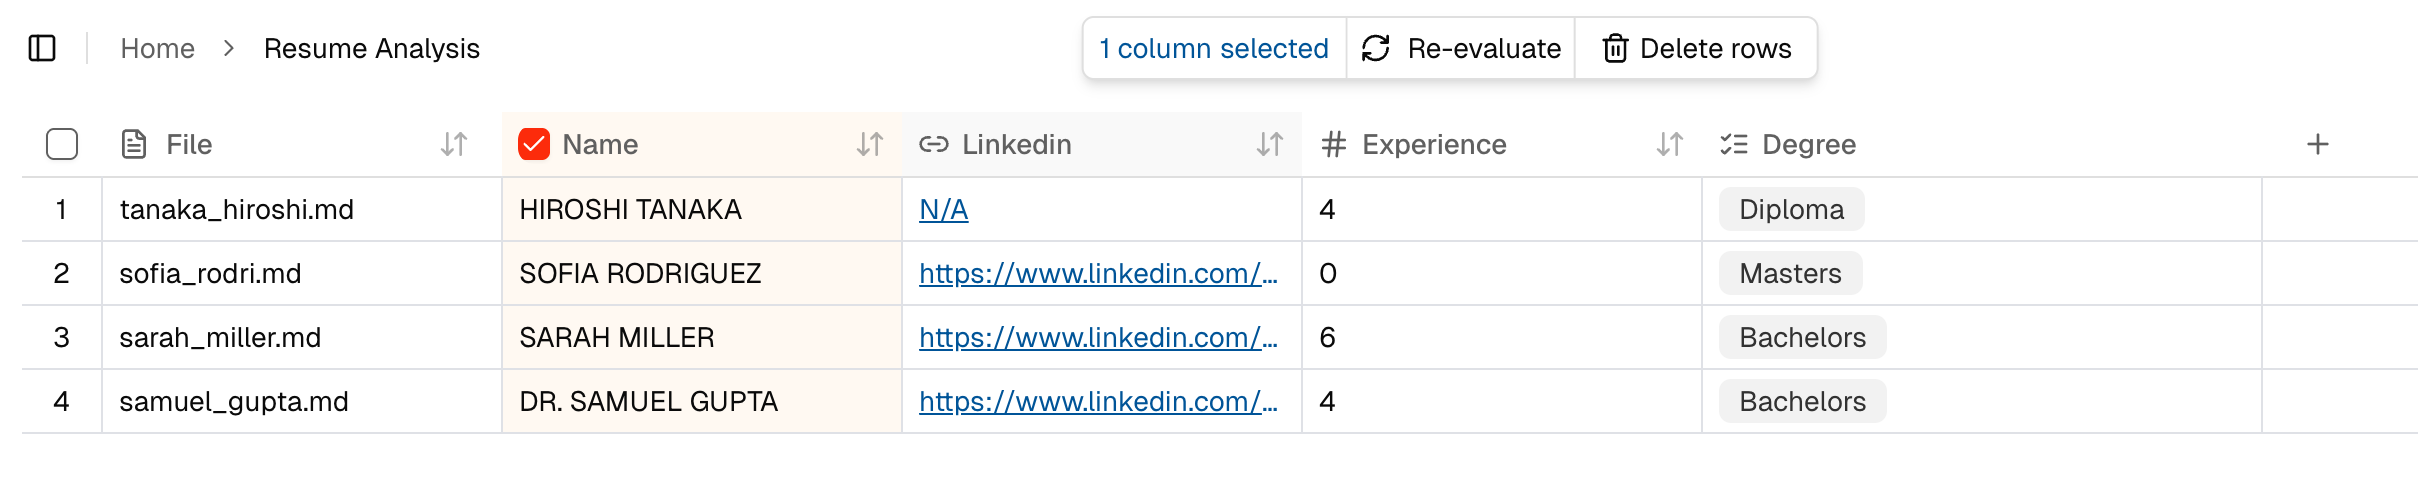Open Sofia Rodriguez's LinkedIn link
This screenshot has height=502, width=2418.
(1097, 273)
